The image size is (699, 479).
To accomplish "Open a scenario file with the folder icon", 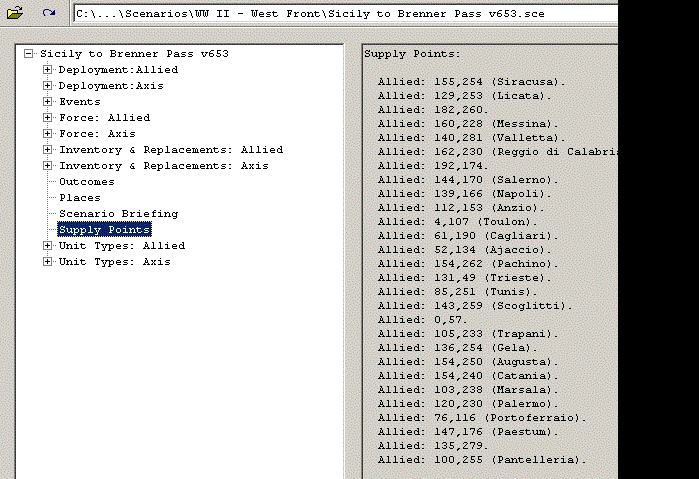I will (15, 12).
